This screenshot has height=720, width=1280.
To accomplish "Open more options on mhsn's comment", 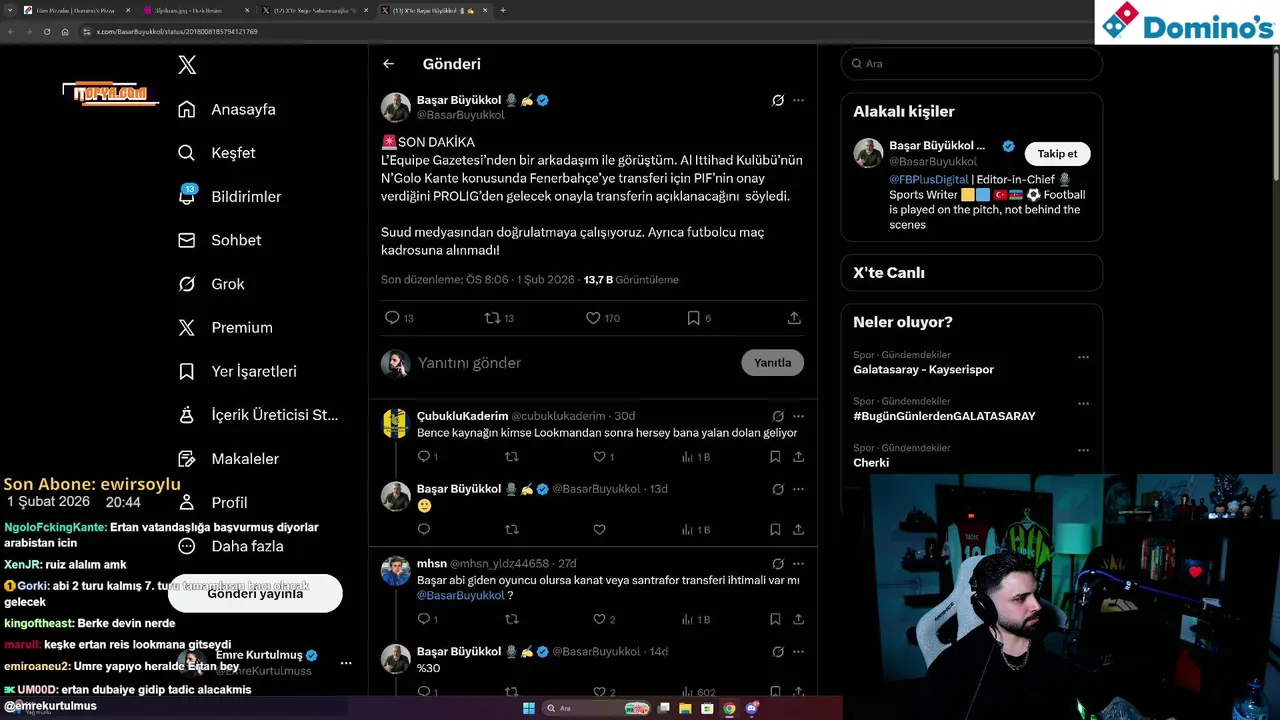I will tap(798, 564).
